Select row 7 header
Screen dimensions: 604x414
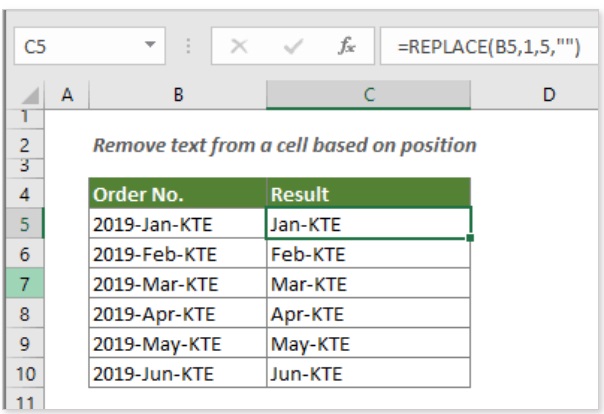25,284
